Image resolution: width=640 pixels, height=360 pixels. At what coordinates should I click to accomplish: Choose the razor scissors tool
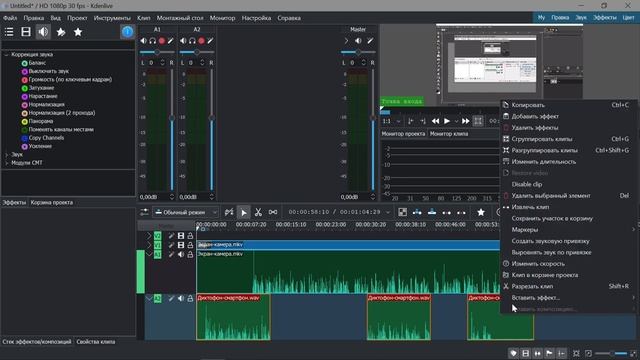[258, 212]
